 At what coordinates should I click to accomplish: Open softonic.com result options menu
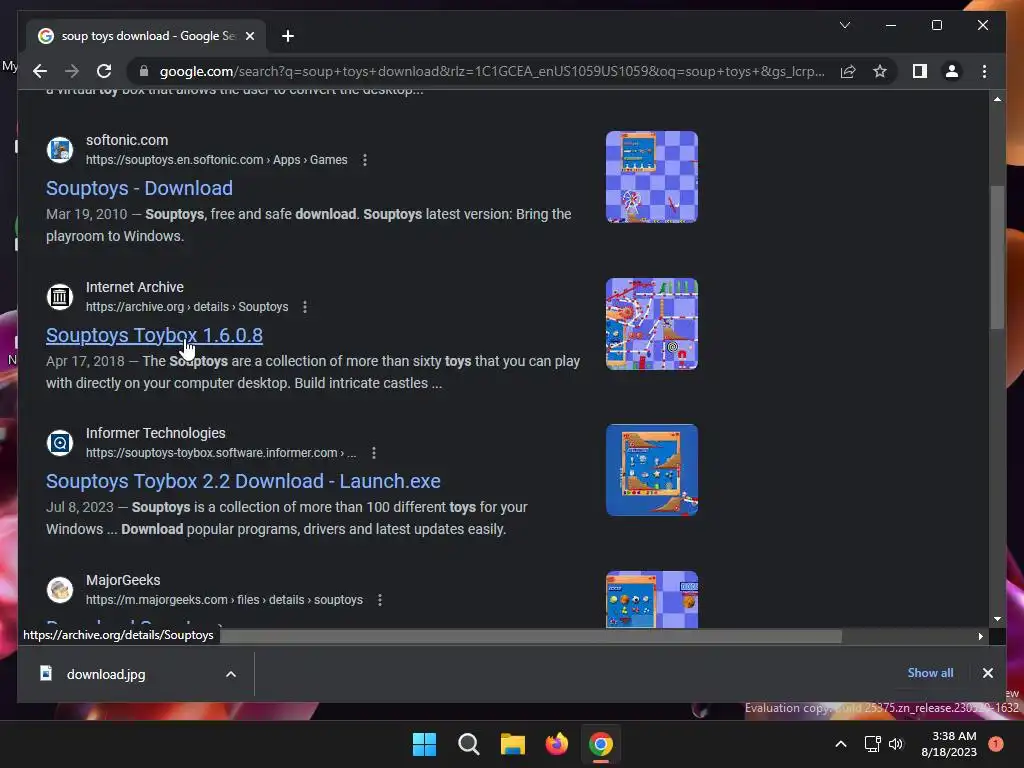pos(365,160)
